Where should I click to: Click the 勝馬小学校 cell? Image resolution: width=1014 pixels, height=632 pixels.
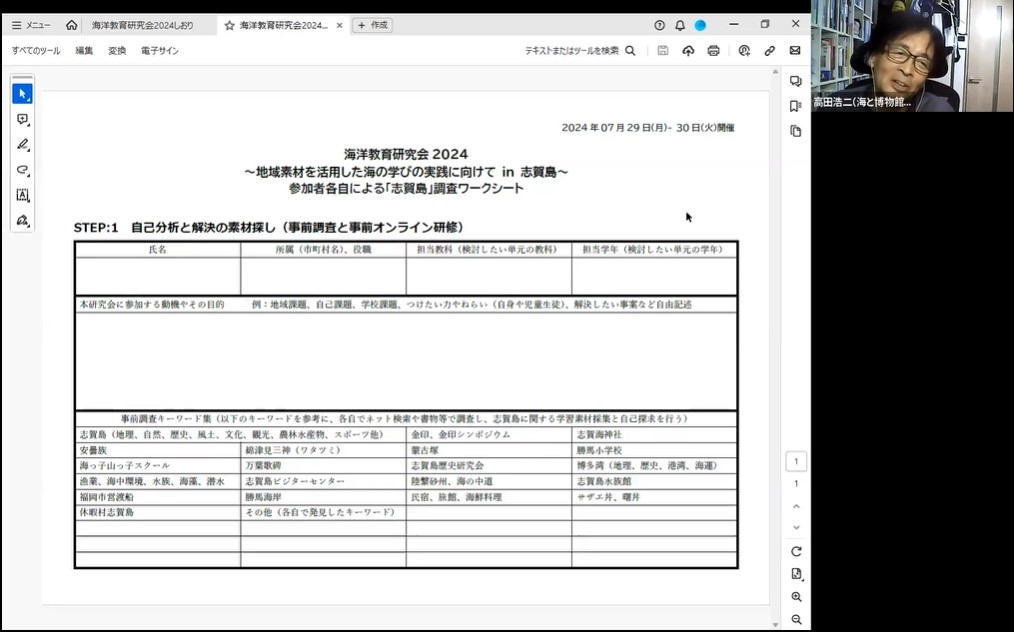(x=654, y=450)
